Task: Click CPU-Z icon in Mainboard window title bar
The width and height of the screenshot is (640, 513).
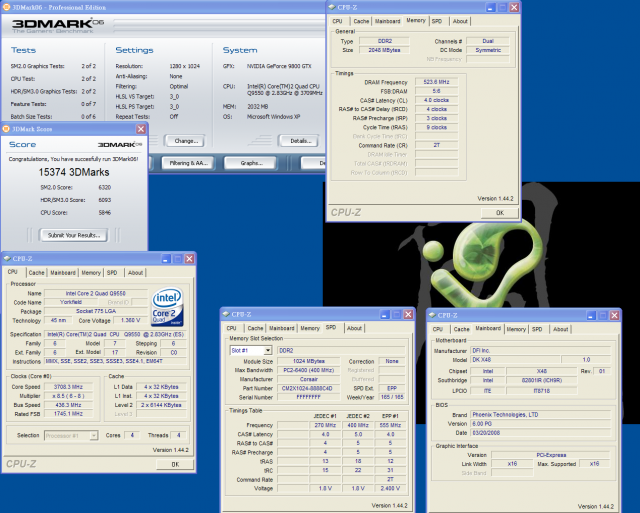Action: pos(432,315)
